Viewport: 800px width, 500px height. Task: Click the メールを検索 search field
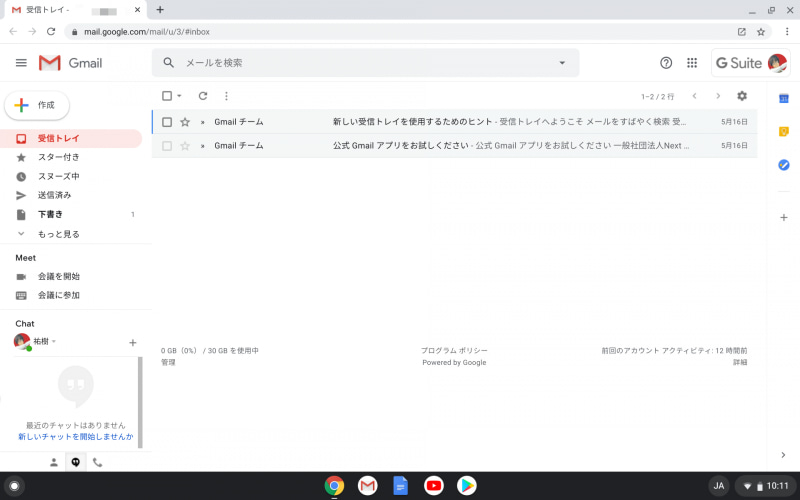(365, 63)
